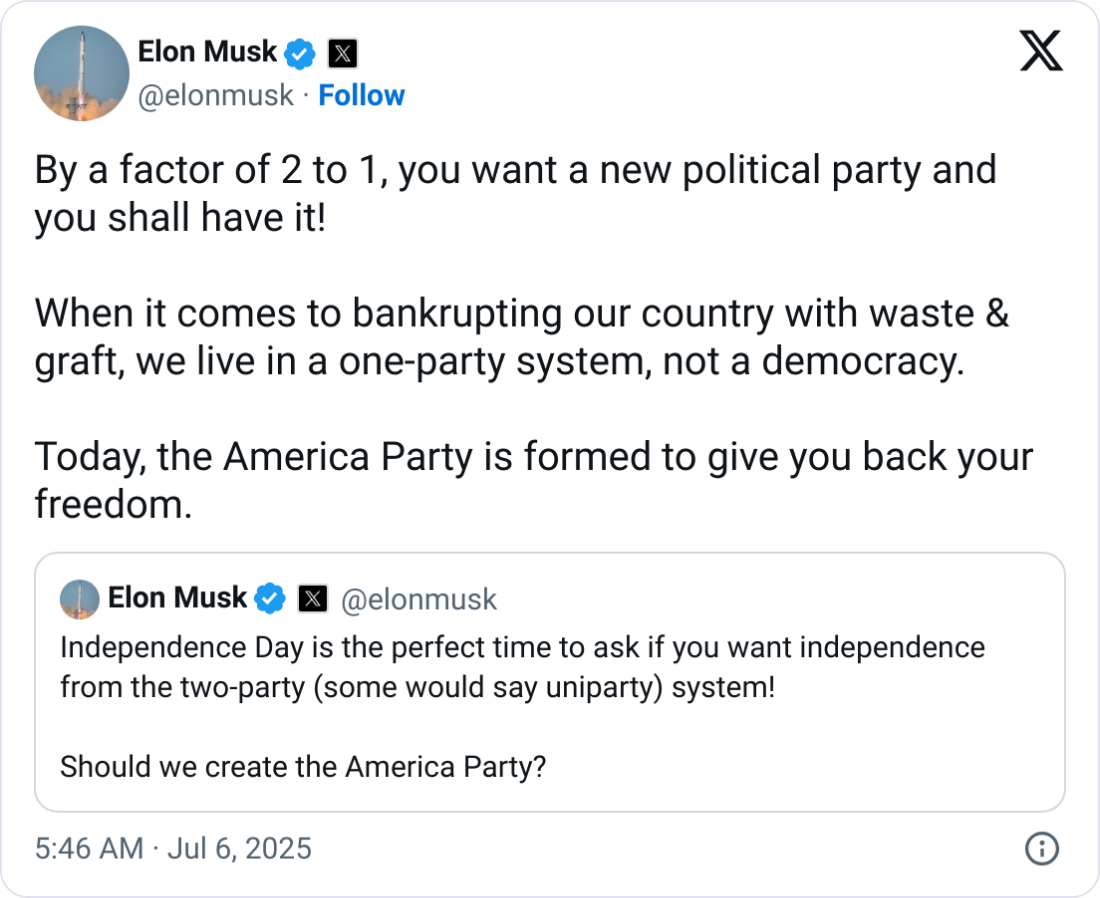Click the Elon Musk name in quoted tweet
The width and height of the screenshot is (1100, 898).
coord(177,598)
